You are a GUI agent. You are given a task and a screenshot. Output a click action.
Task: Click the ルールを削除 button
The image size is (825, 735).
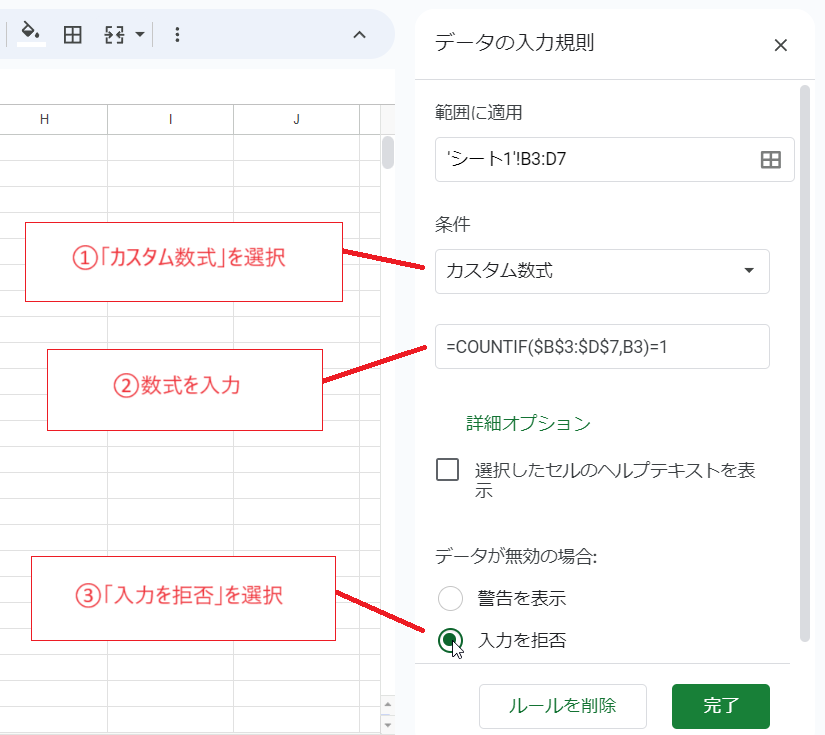(x=563, y=707)
